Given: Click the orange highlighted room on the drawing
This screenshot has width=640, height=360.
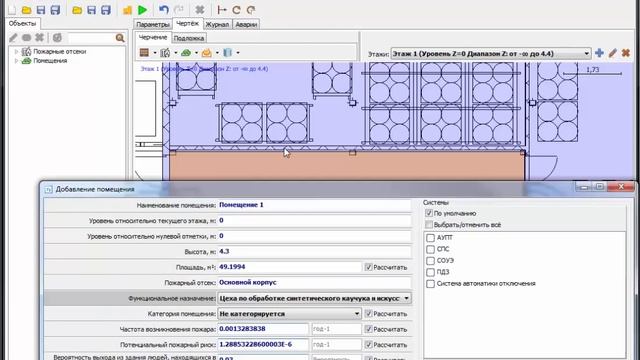Looking at the screenshot, I should pos(347,167).
